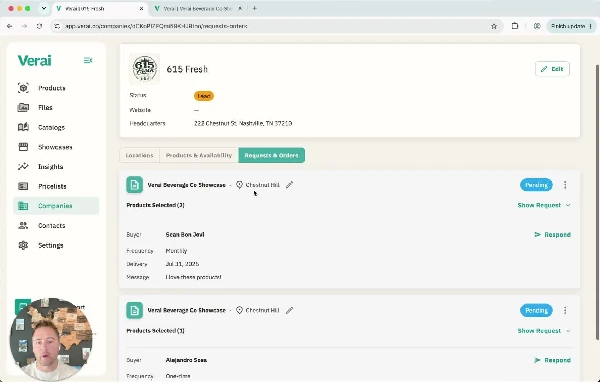Edit location pencil on Alejandro request

tap(290, 310)
